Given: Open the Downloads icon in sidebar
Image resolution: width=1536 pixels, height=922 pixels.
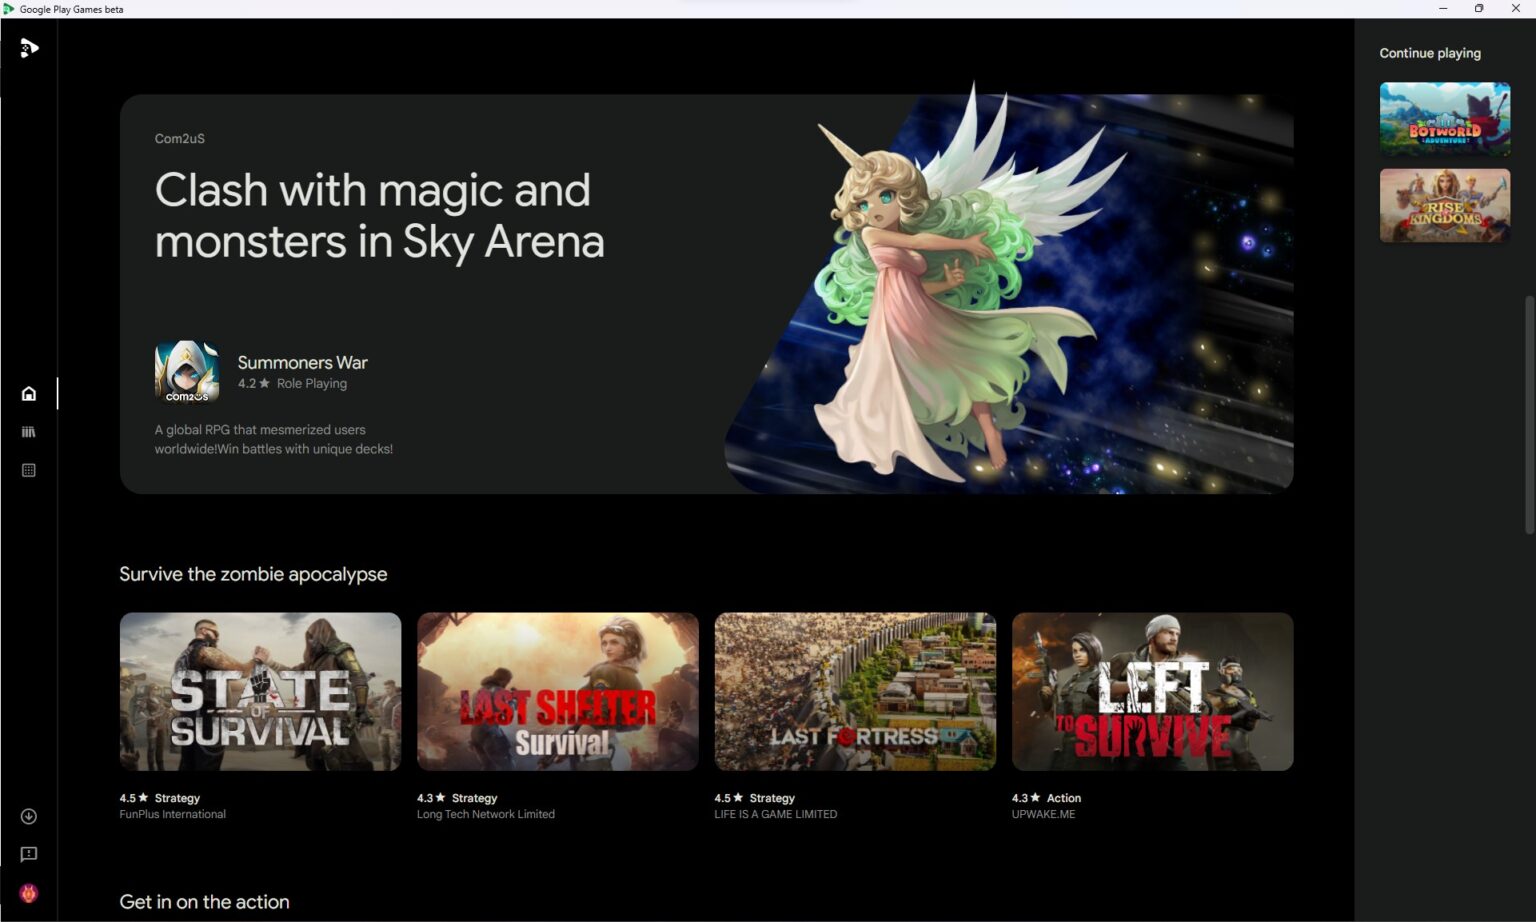Looking at the screenshot, I should tap(29, 816).
